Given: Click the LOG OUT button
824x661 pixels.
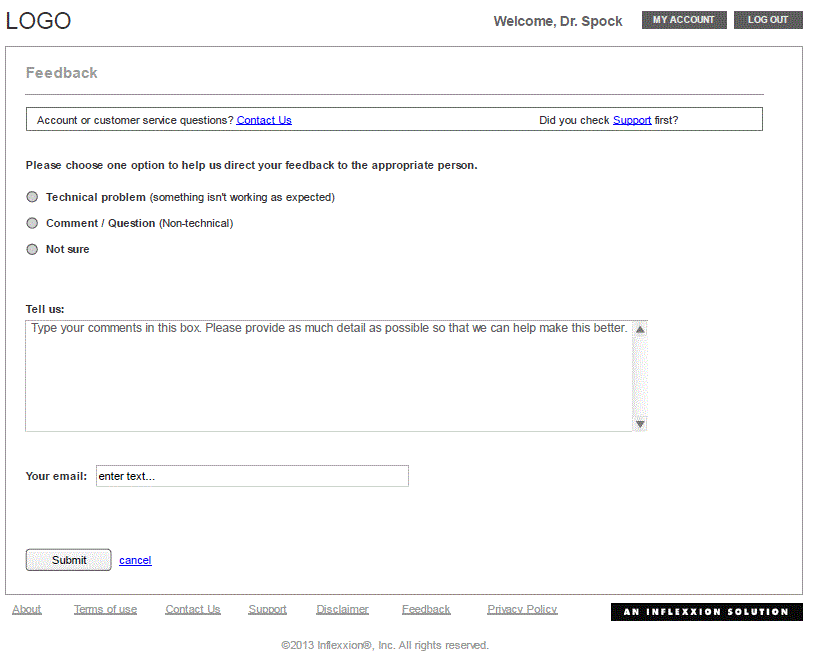Looking at the screenshot, I should pyautogui.click(x=768, y=20).
